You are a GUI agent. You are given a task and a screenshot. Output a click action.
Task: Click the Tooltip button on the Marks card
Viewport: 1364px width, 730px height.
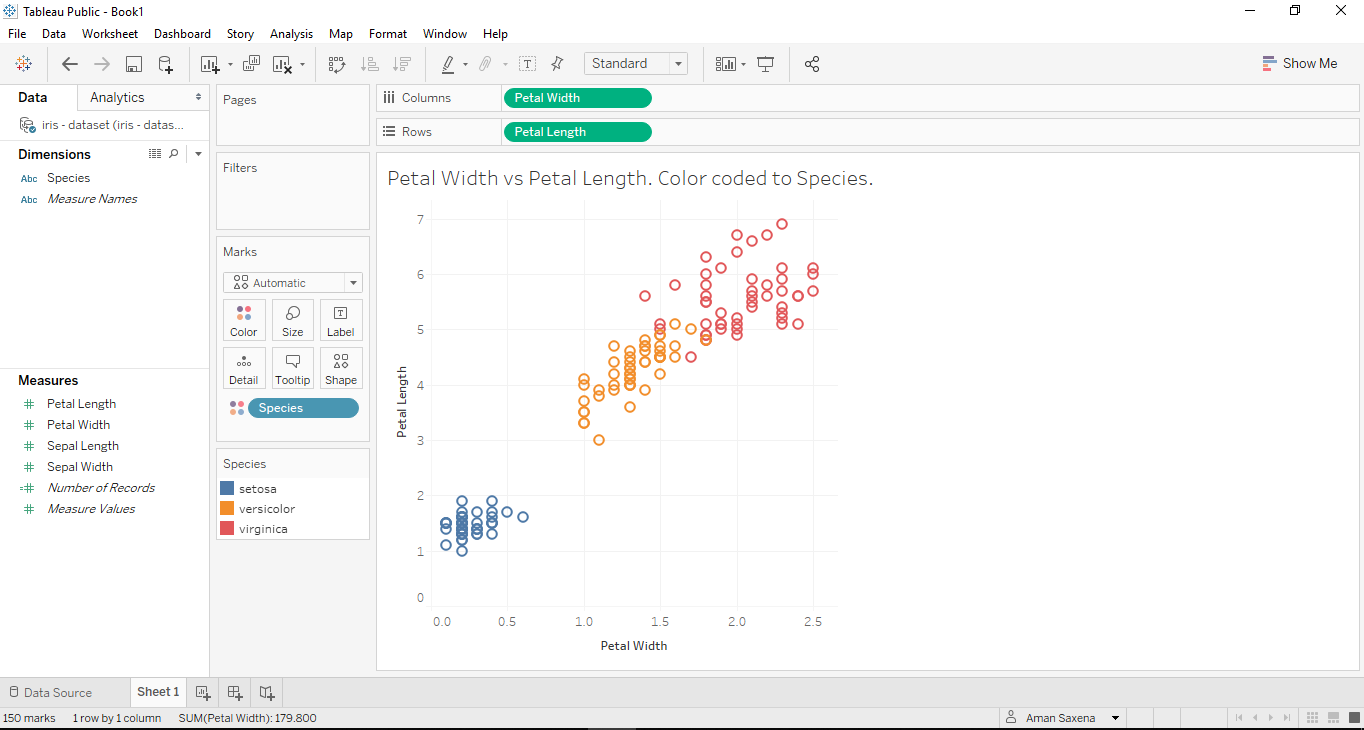[292, 368]
